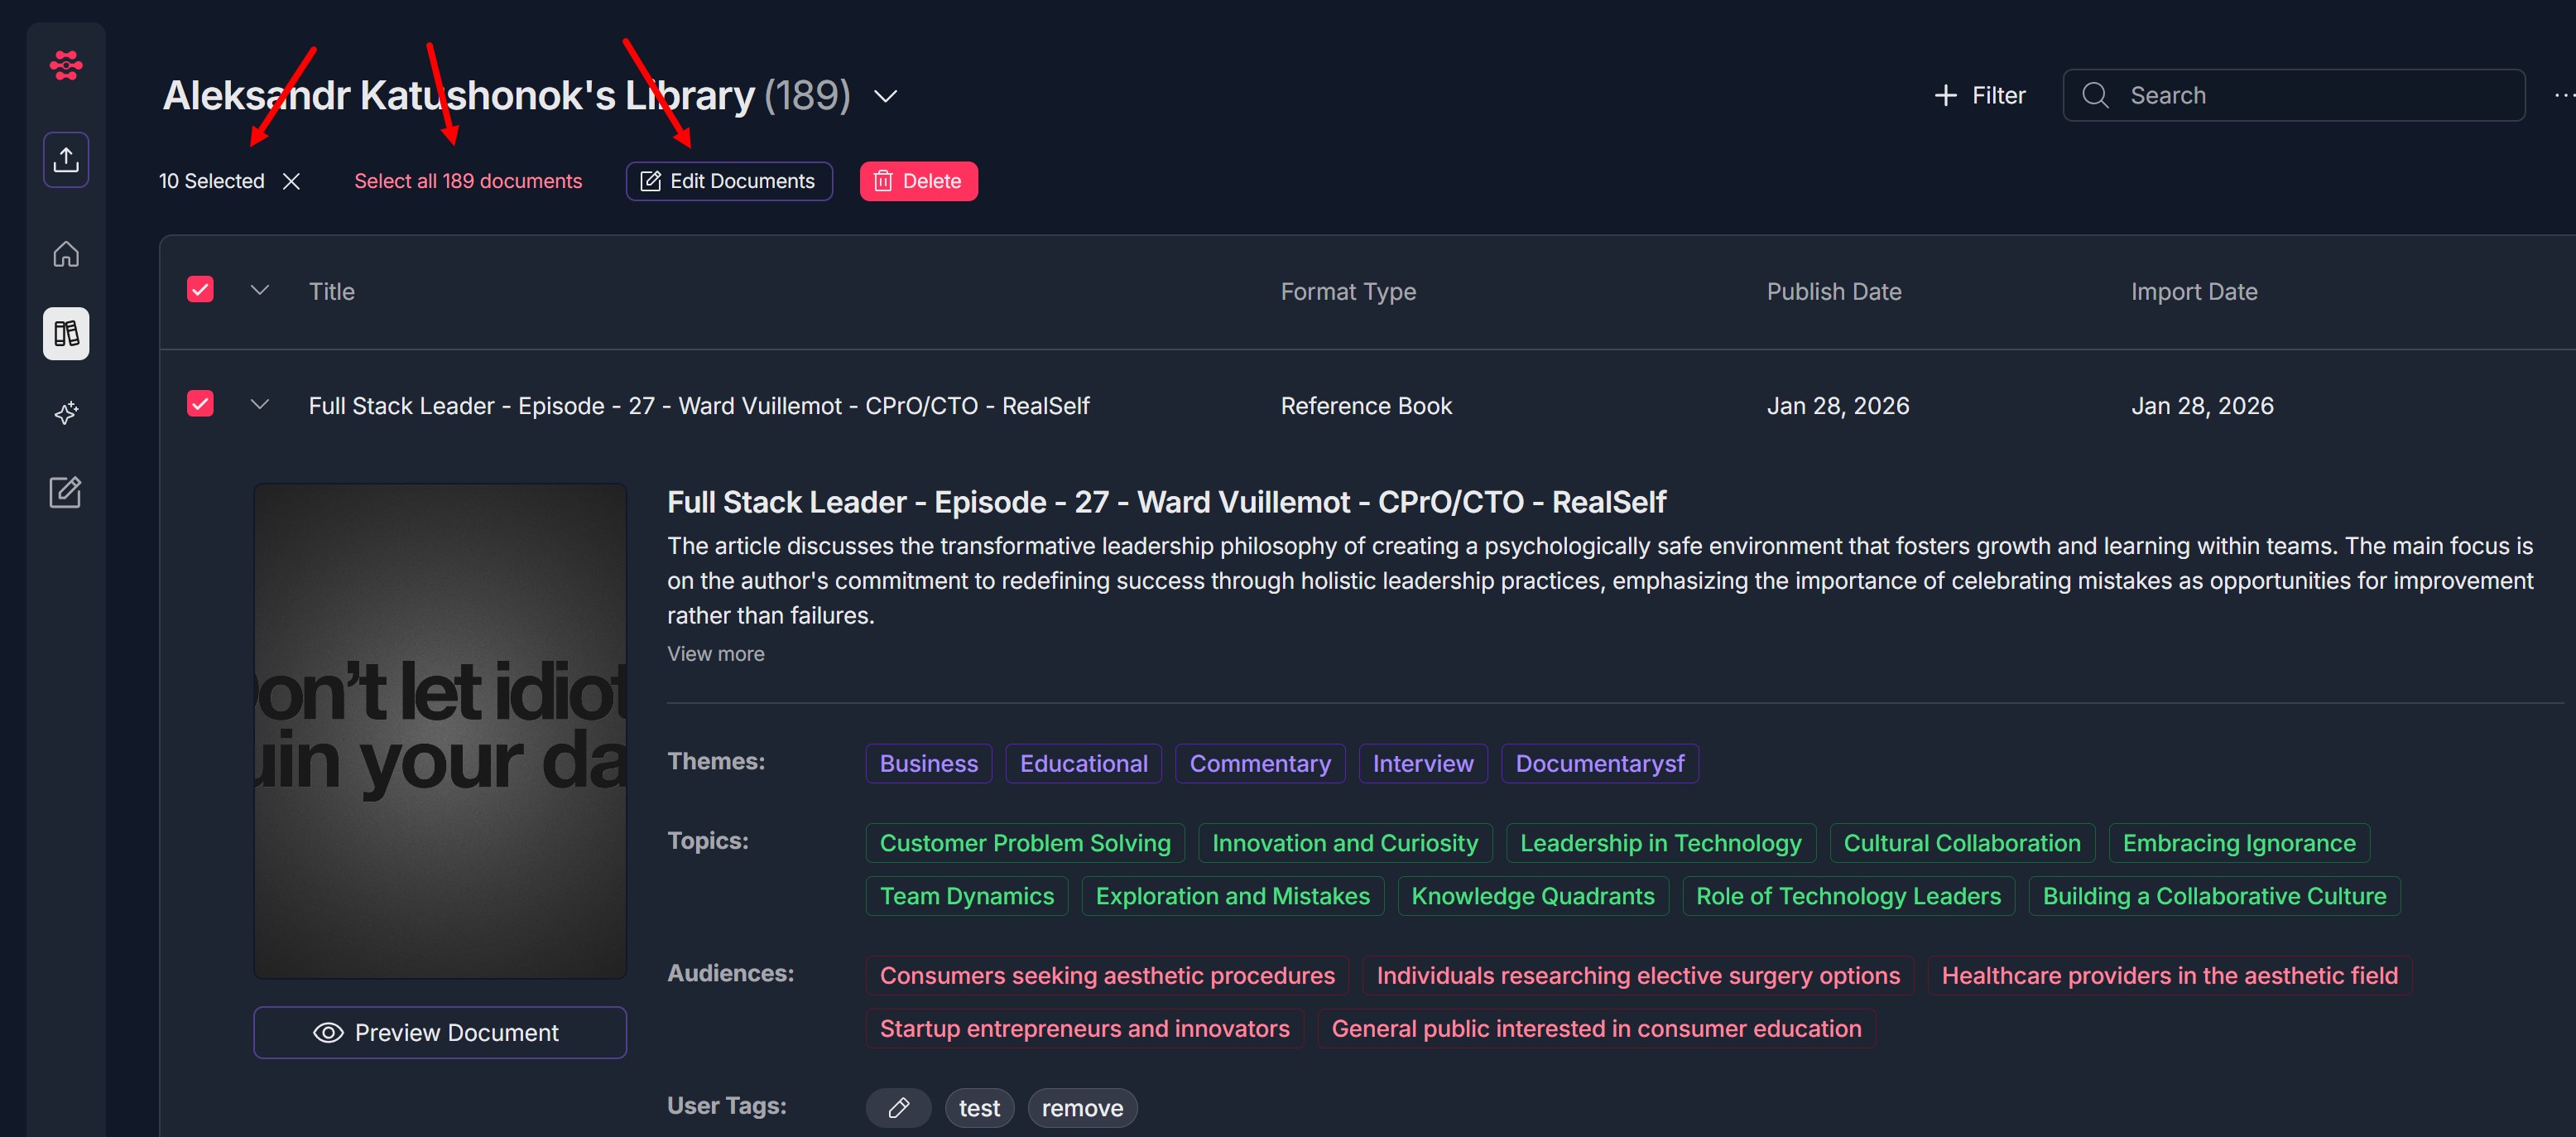
Task: Click Select all 189 documents link
Action: (467, 181)
